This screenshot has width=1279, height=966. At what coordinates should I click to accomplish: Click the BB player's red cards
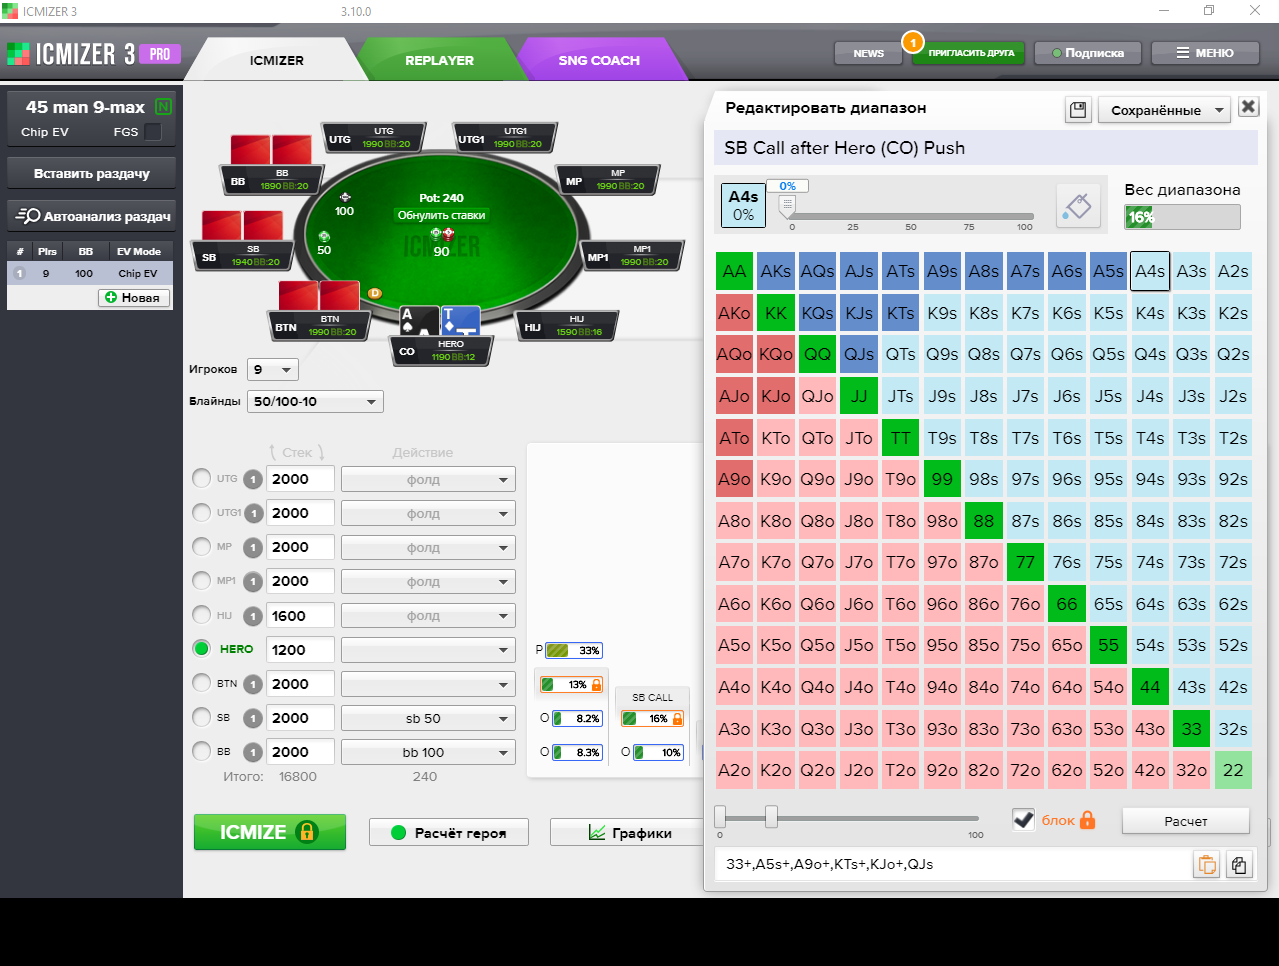coord(271,149)
